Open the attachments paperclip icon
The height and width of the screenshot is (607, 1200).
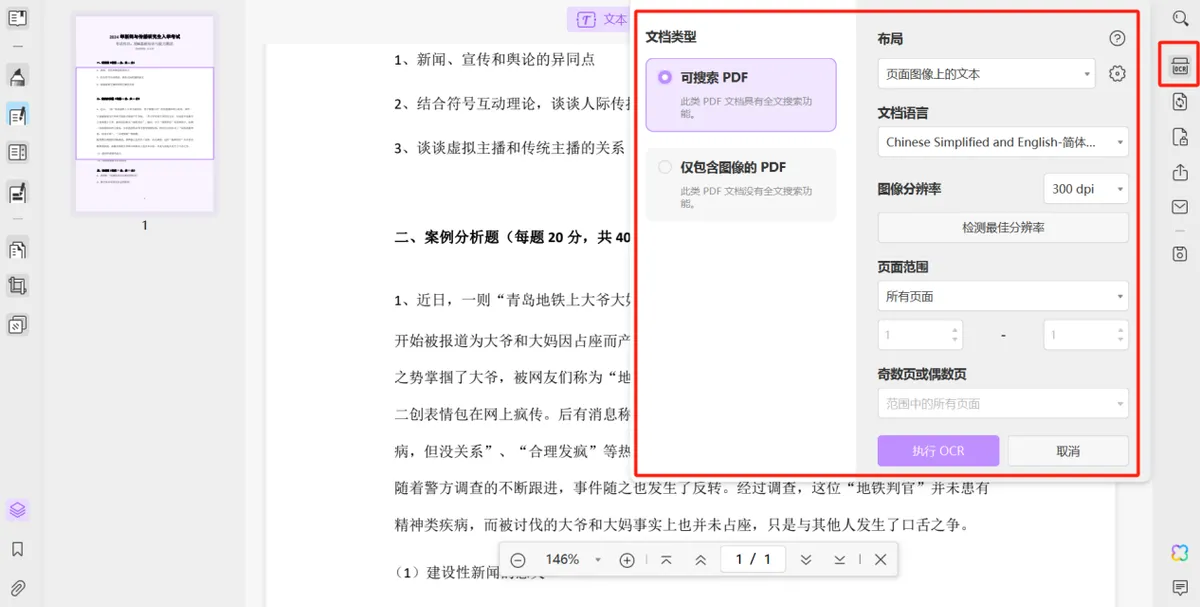click(18, 587)
